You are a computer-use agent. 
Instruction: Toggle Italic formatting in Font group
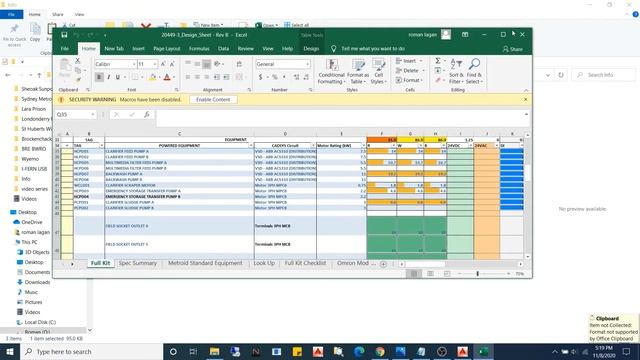pos(109,77)
